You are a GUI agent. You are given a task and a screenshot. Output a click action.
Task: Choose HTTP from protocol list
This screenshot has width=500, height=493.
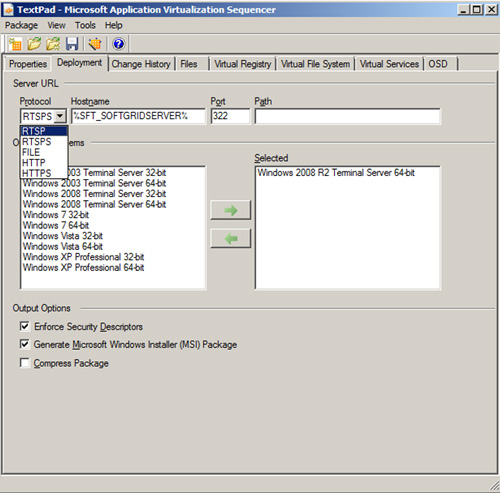click(44, 163)
